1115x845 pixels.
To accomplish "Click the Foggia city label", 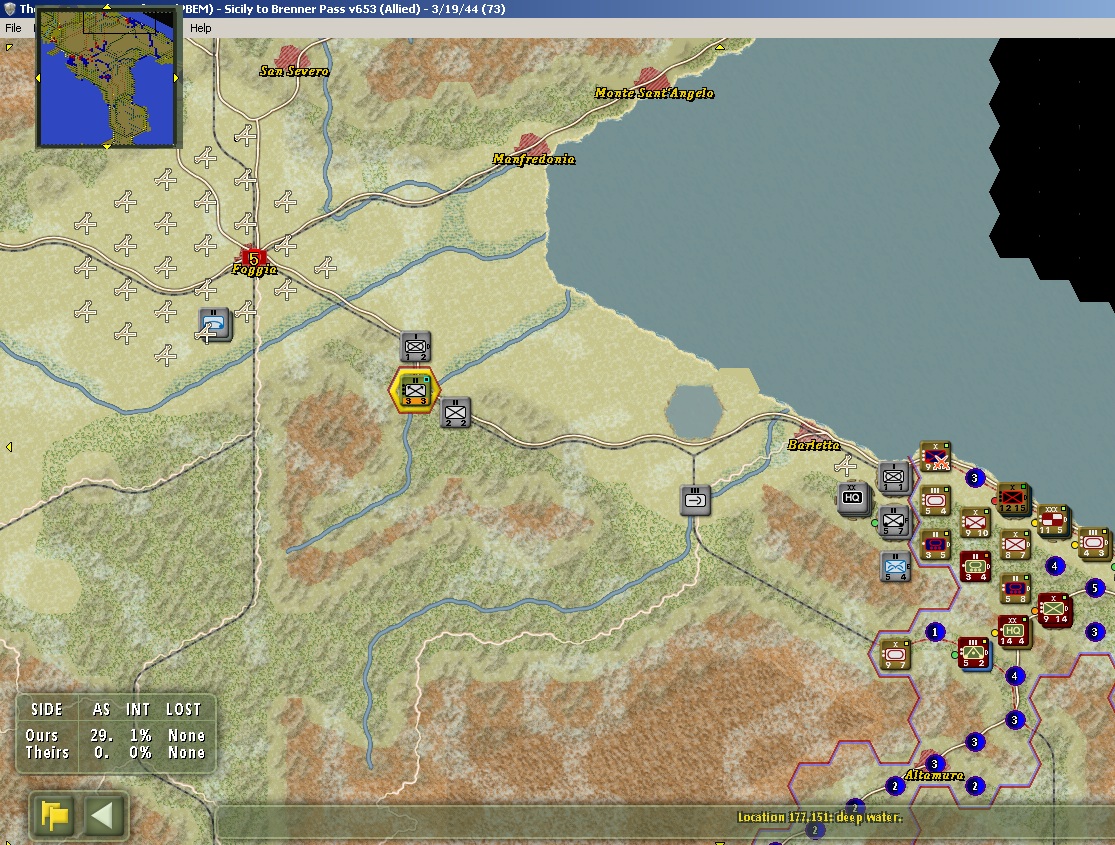I will [x=254, y=270].
